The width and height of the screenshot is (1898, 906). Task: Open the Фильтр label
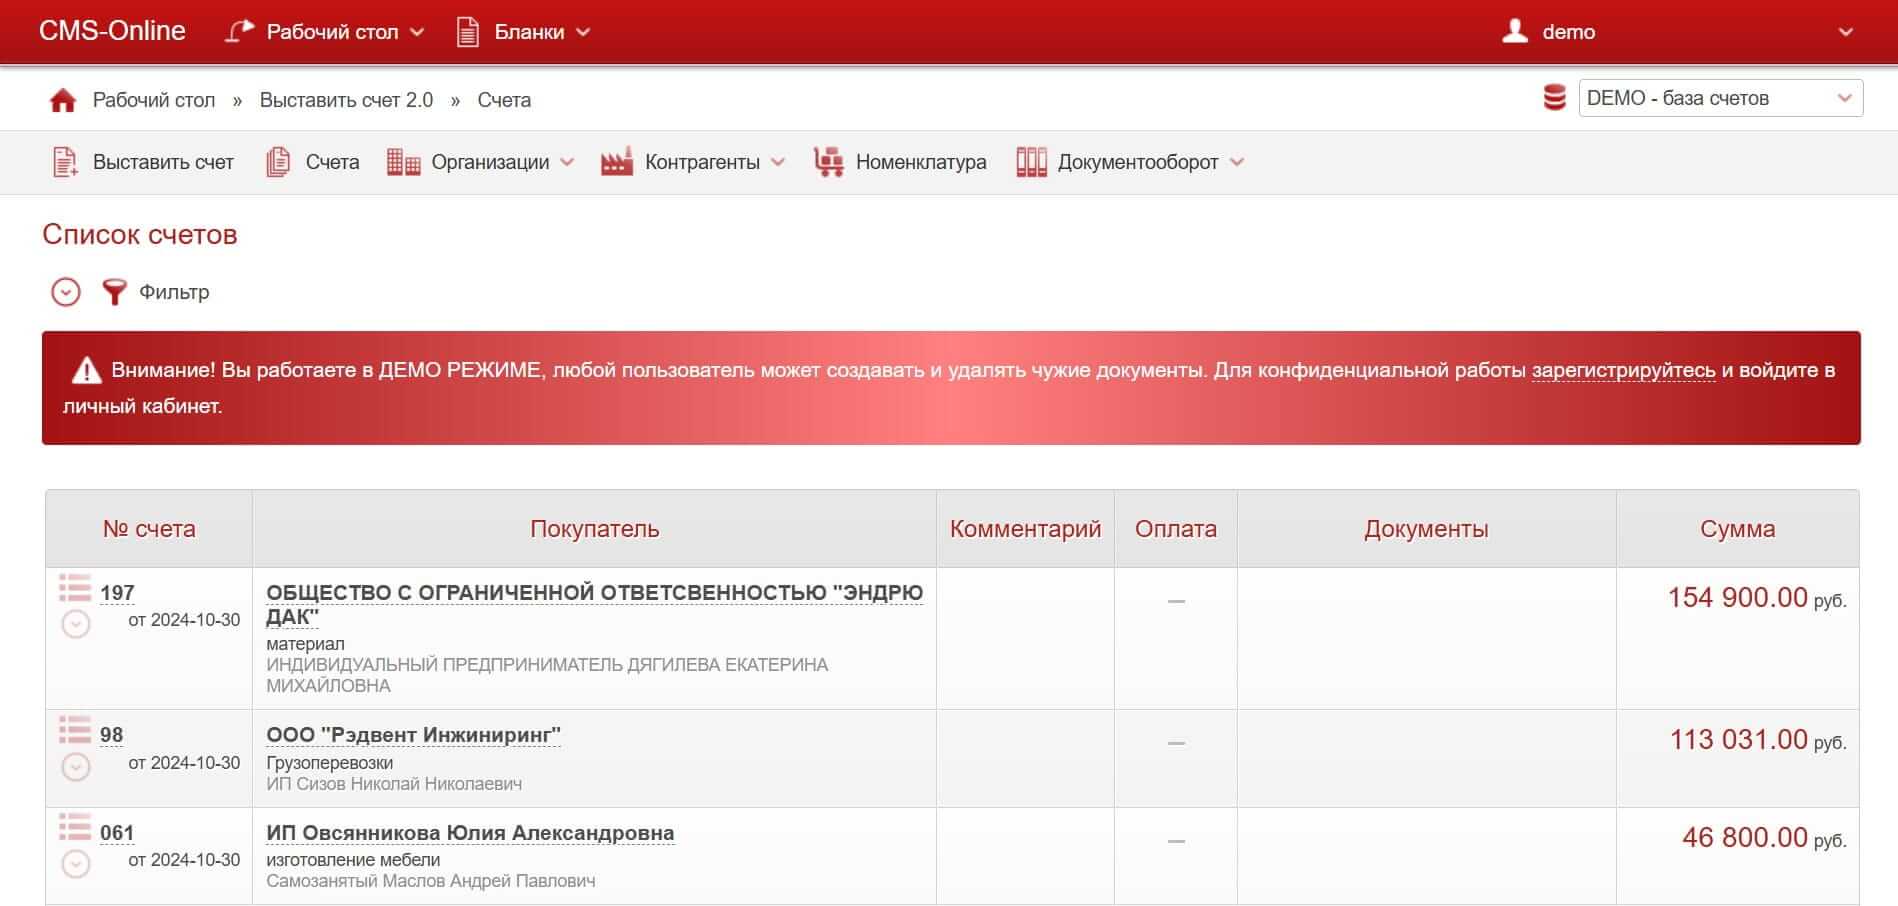click(174, 292)
